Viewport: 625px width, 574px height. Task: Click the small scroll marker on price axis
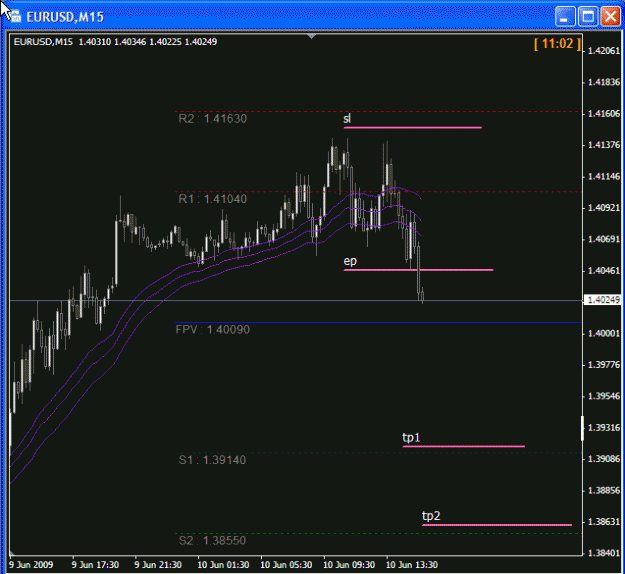(x=582, y=429)
